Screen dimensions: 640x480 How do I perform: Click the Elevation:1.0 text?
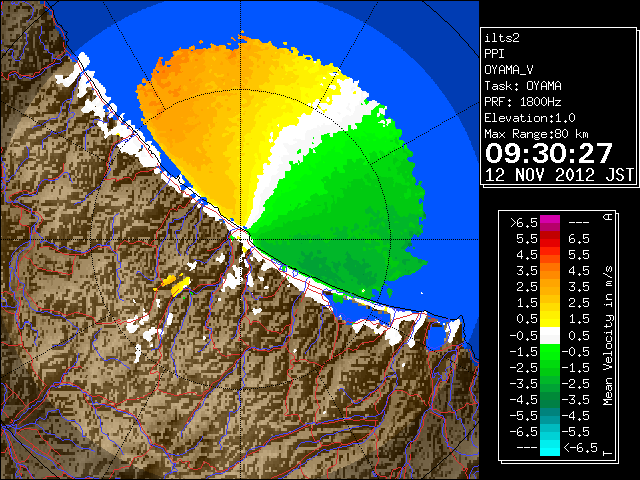pos(530,118)
